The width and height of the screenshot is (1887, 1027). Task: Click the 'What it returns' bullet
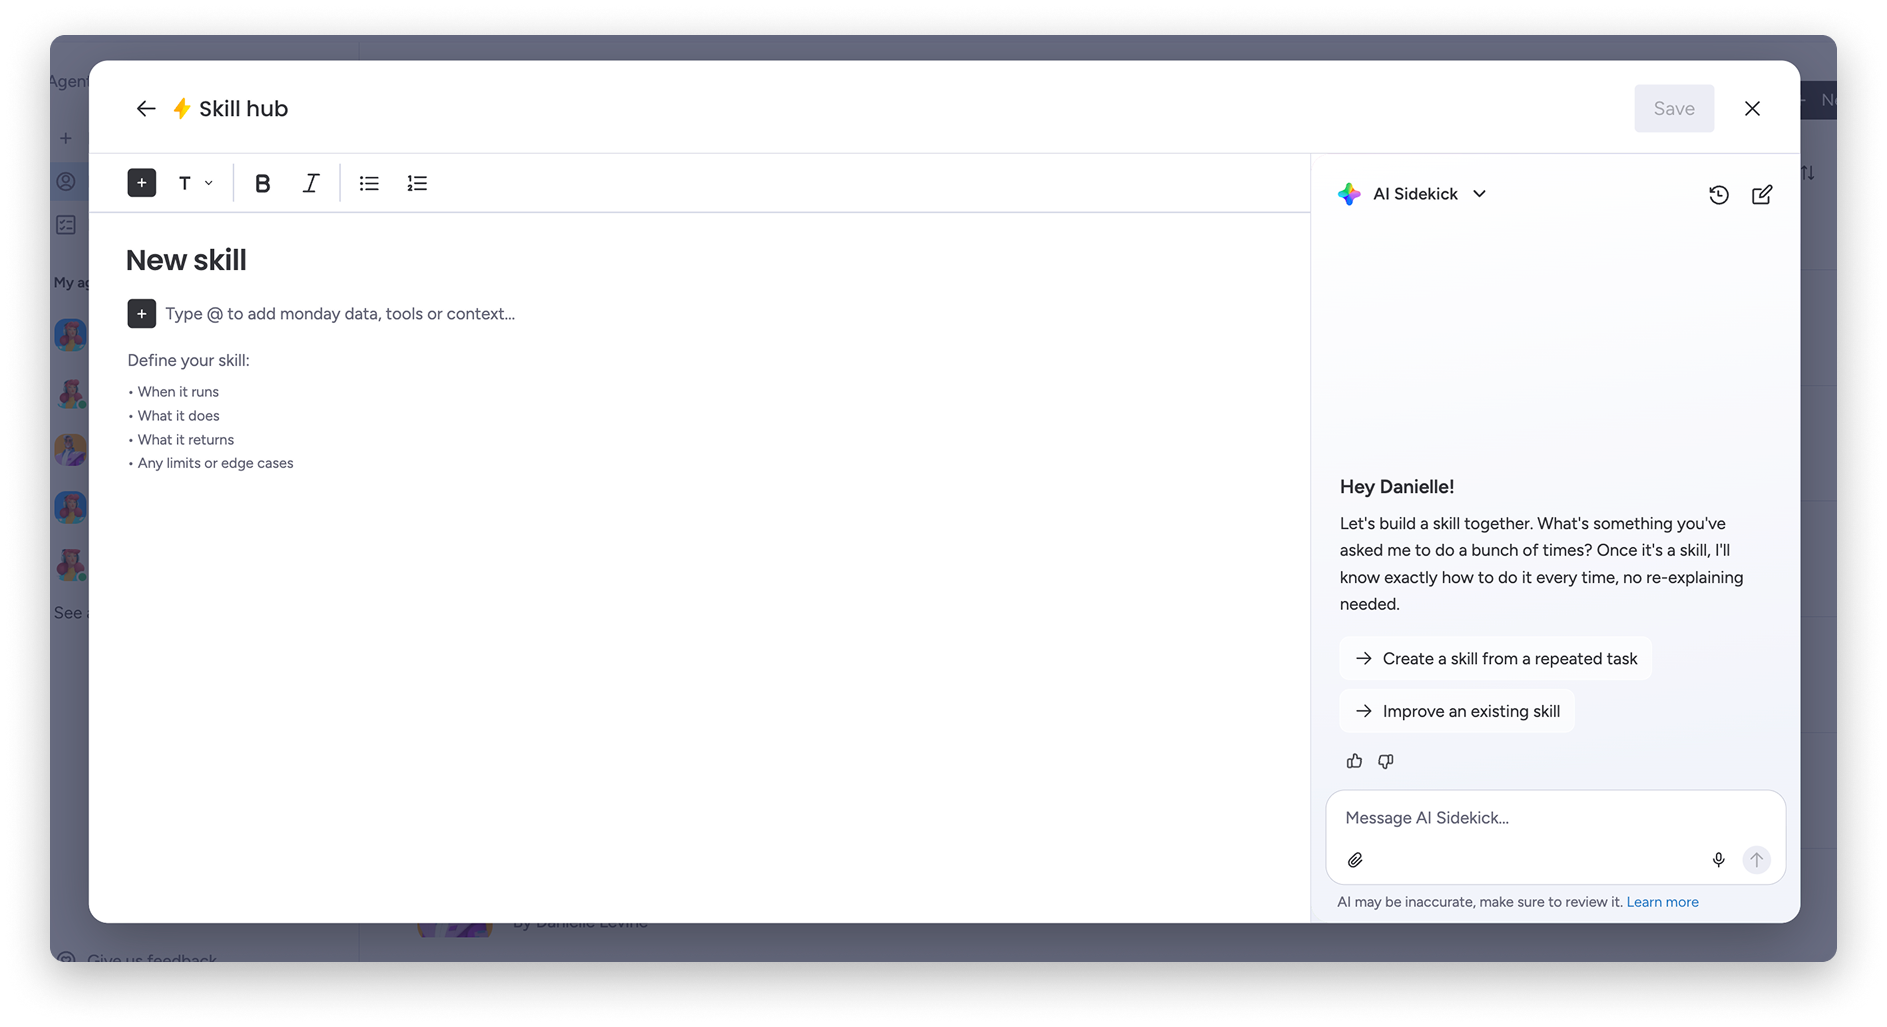(186, 440)
